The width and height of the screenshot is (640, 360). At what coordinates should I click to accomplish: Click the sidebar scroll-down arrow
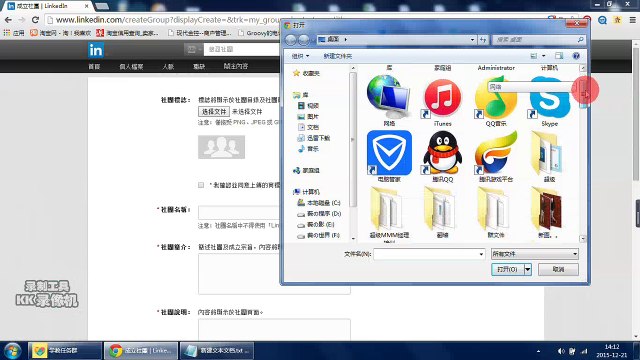click(353, 239)
